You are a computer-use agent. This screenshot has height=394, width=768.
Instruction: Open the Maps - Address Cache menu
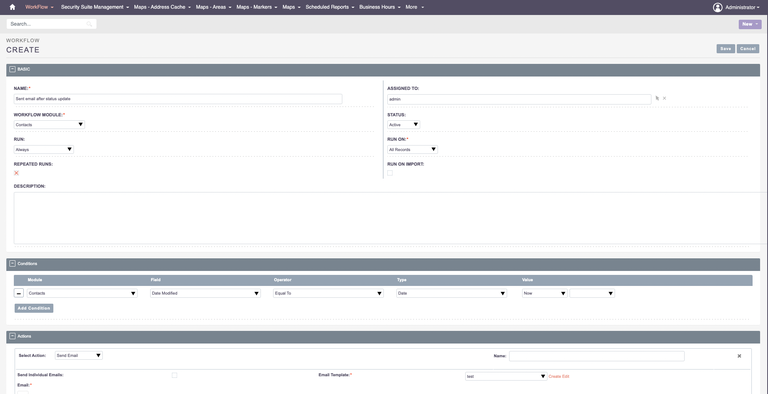(x=162, y=7)
